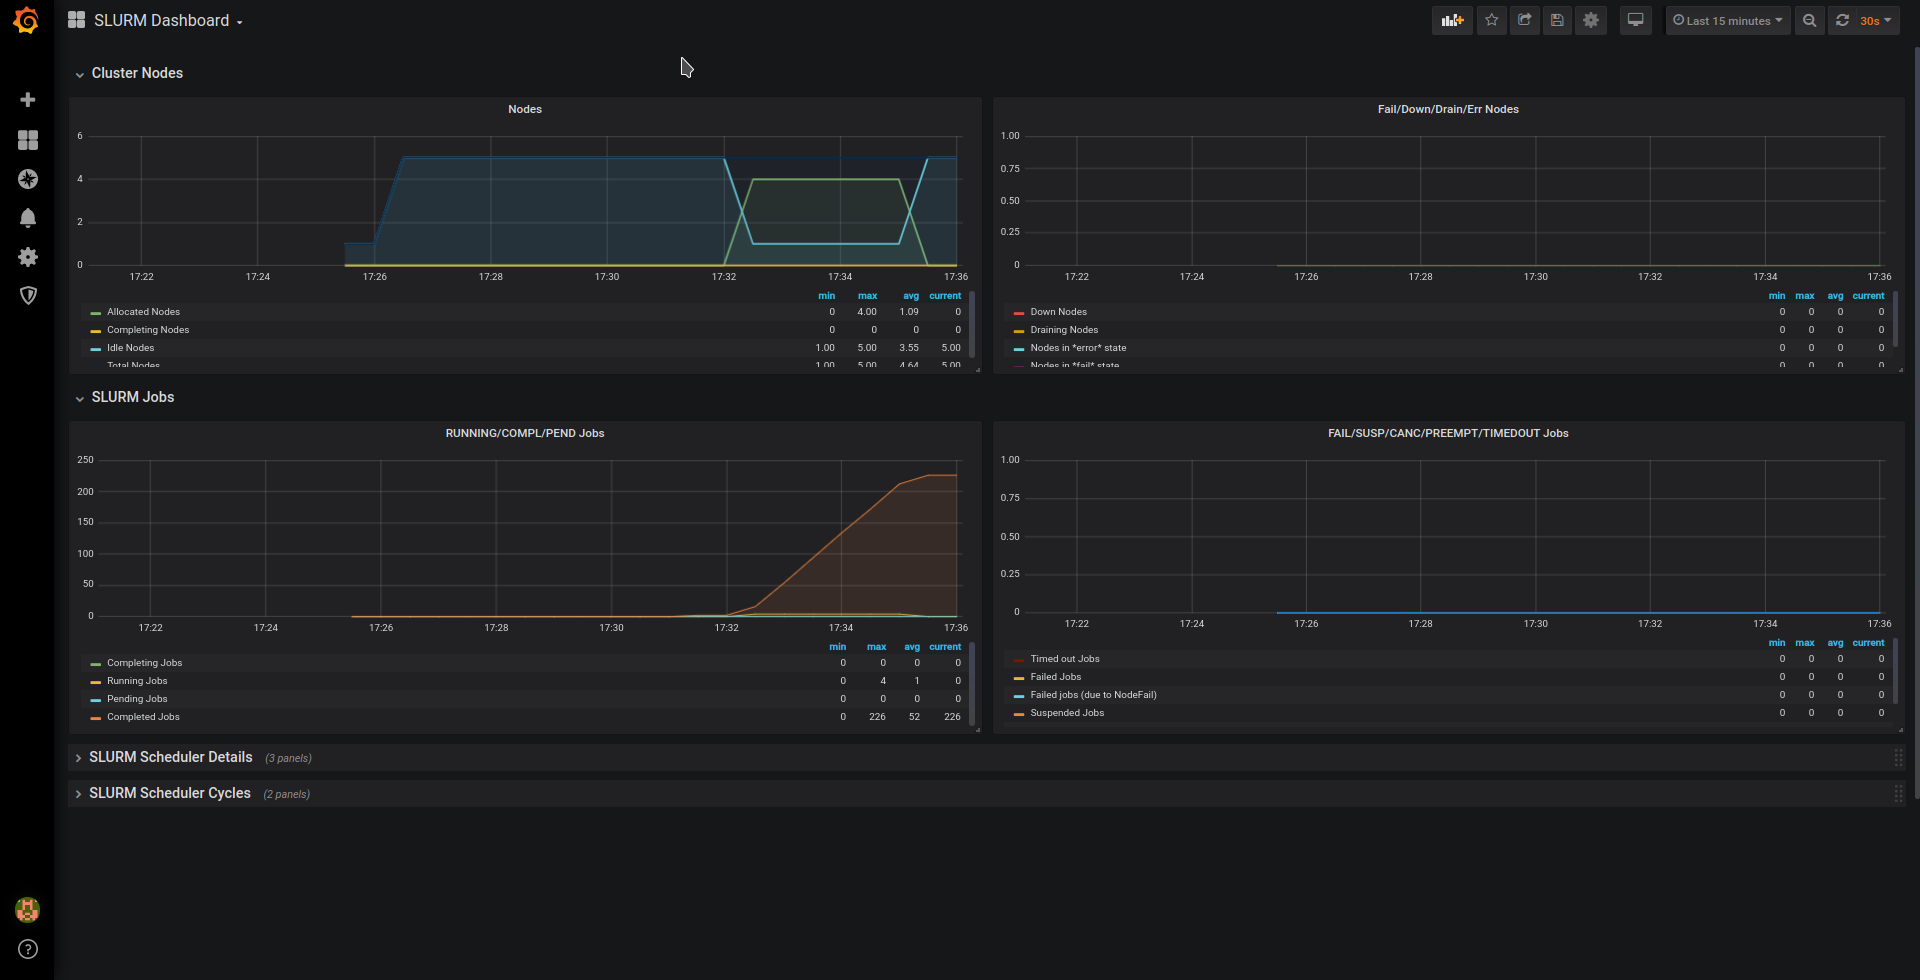Save the dashboard with disk icon
This screenshot has width=1920, height=980.
(1557, 21)
